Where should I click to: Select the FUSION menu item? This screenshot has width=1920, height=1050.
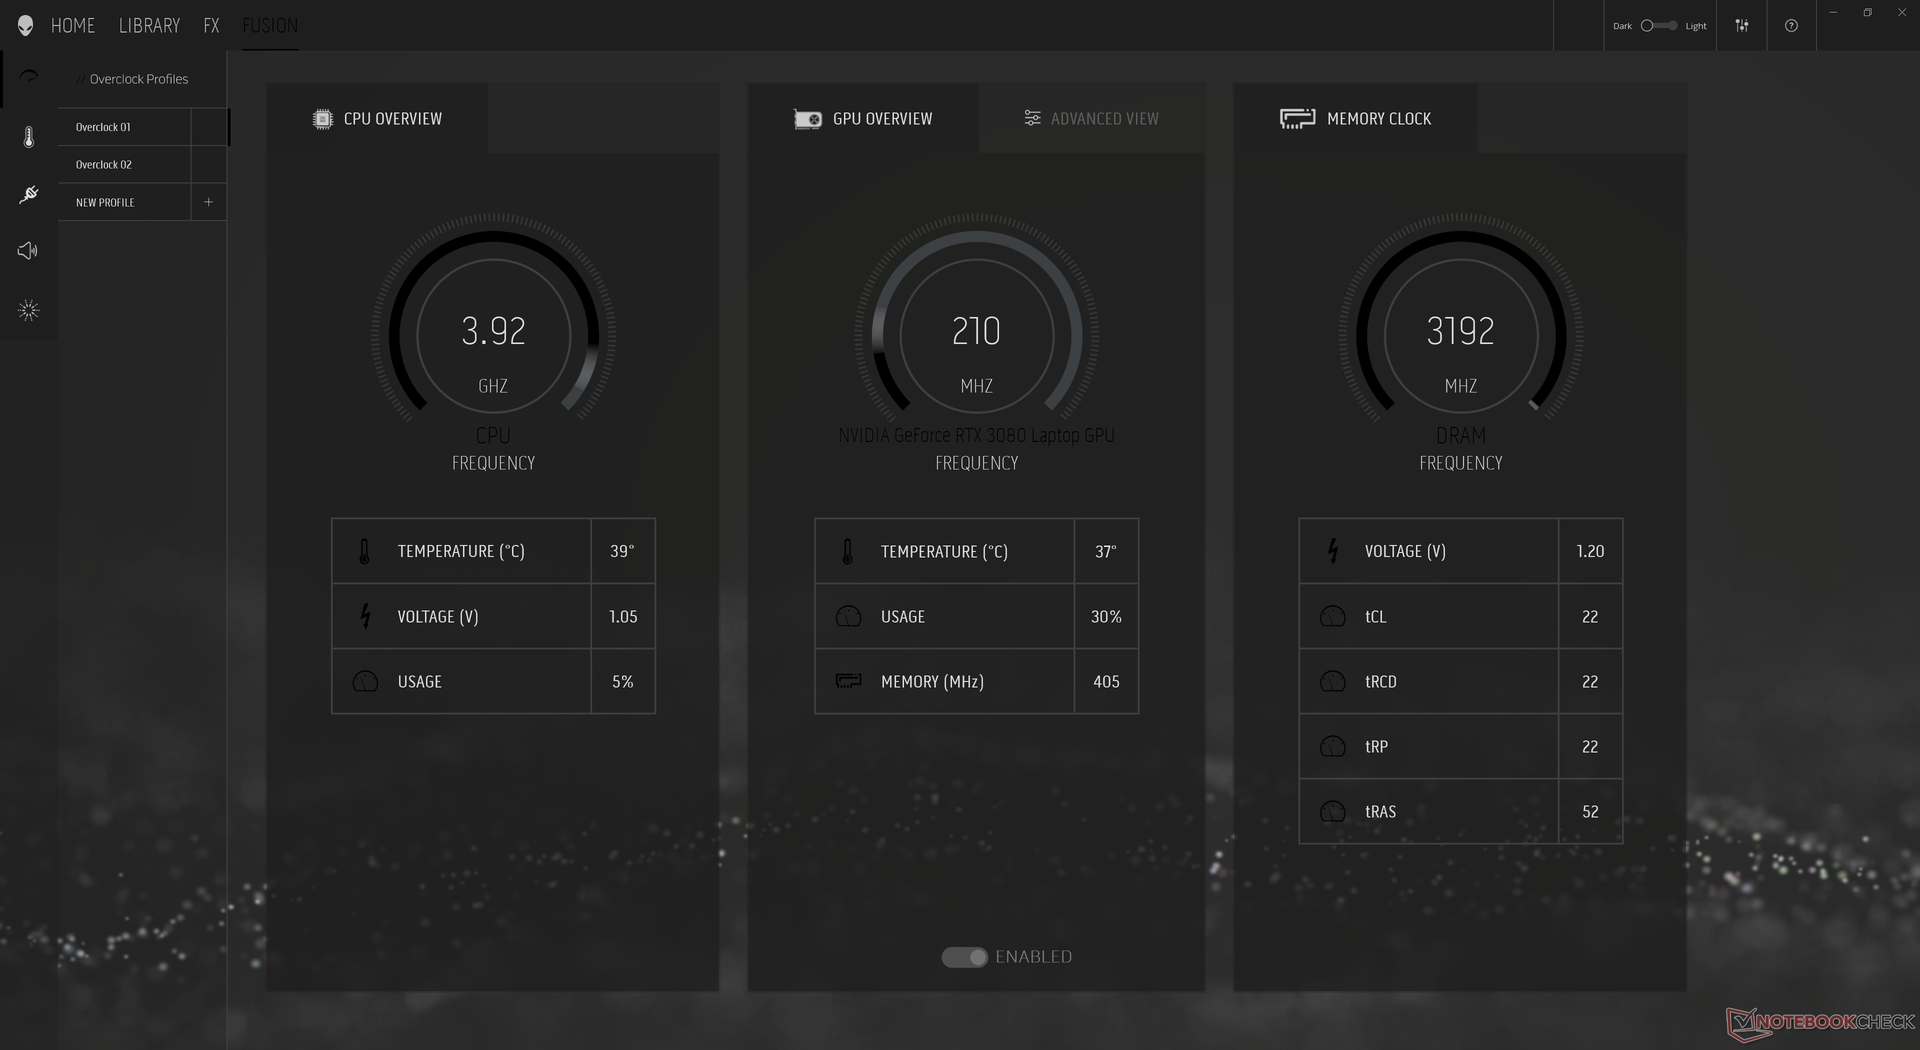(270, 26)
